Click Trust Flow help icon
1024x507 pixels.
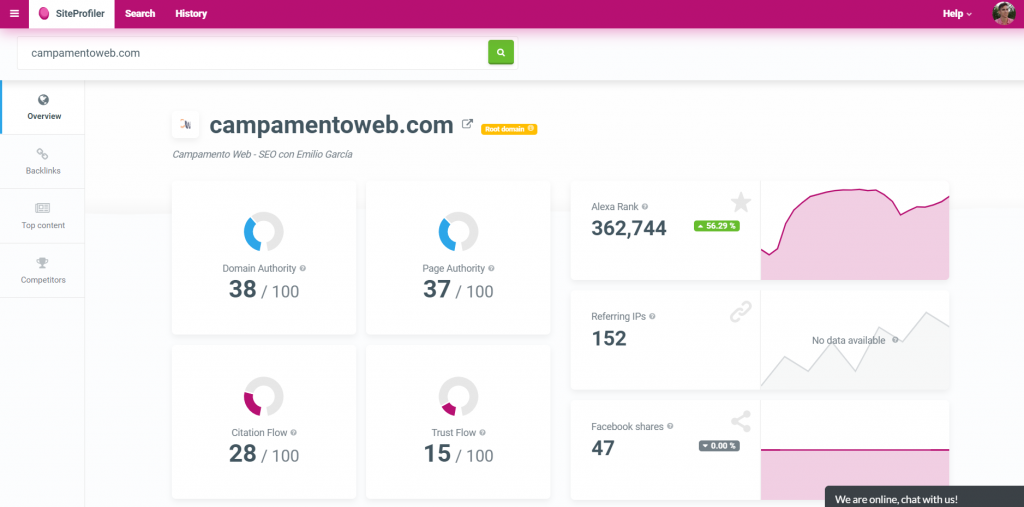tap(483, 433)
